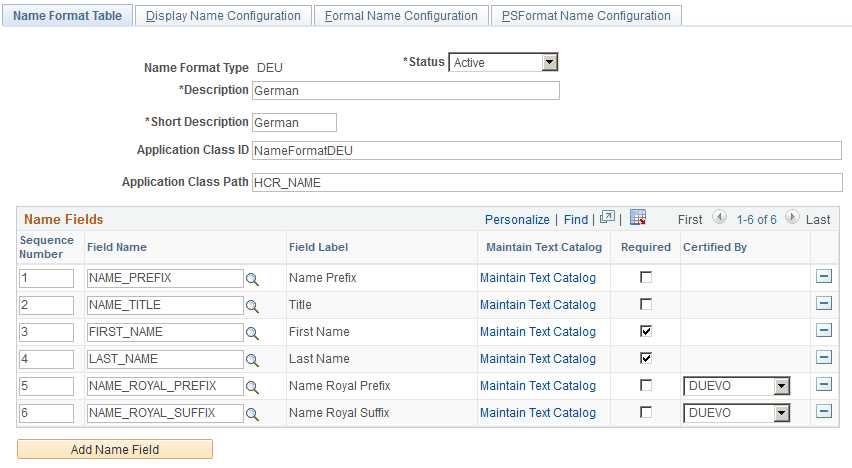Go to First page link
This screenshot has height=468, width=852.
tap(690, 220)
